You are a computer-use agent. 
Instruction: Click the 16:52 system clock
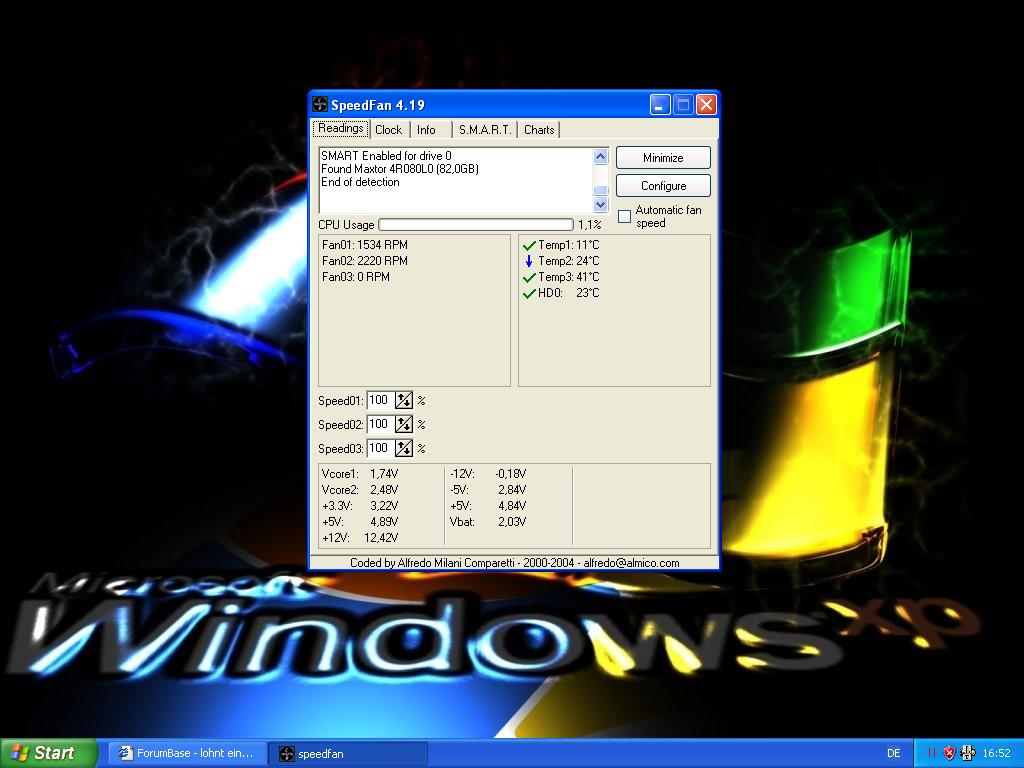tap(997, 754)
